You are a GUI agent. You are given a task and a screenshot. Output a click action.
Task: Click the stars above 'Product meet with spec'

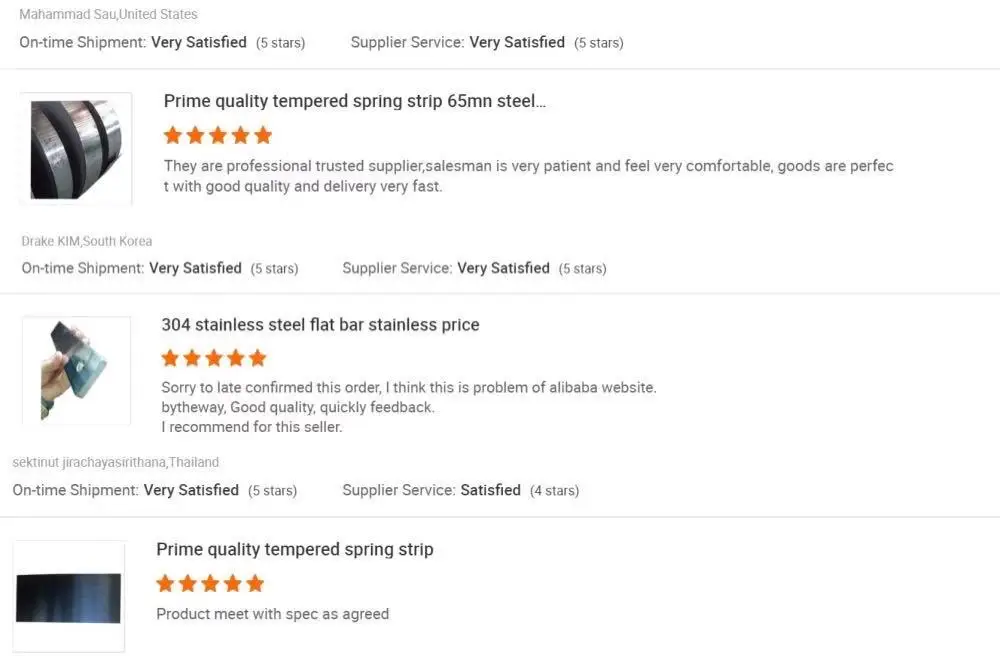210,583
